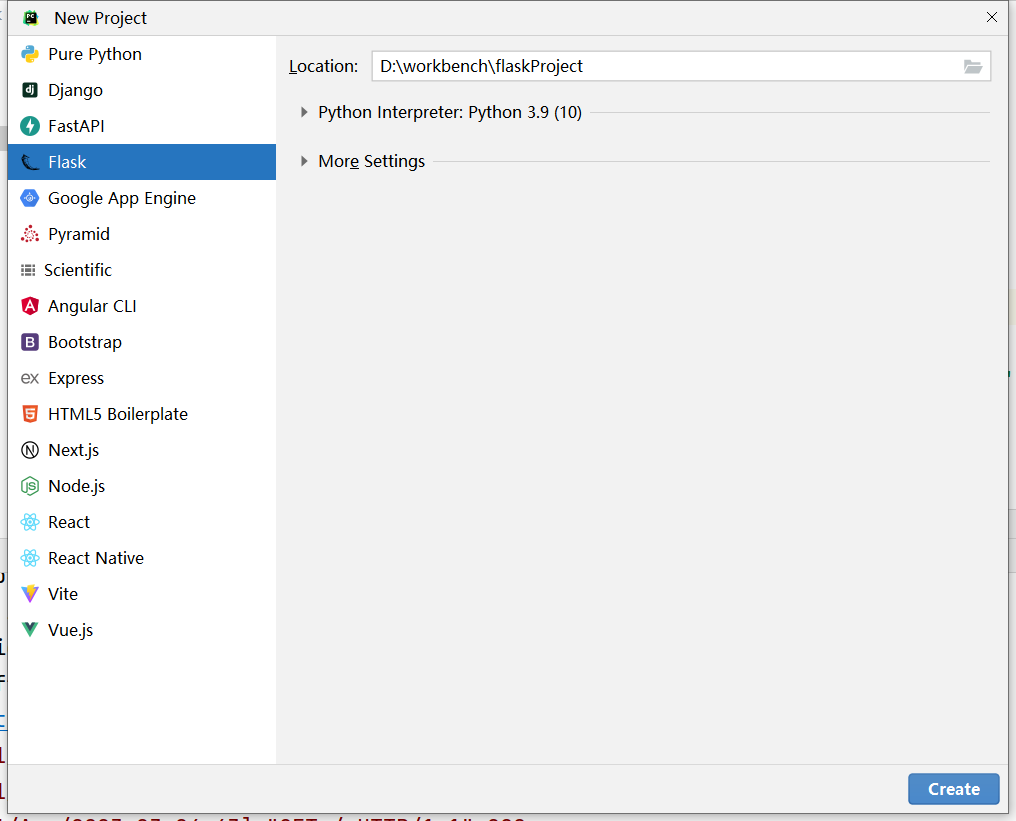
Task: Open the folder browser for Location
Action: click(973, 66)
